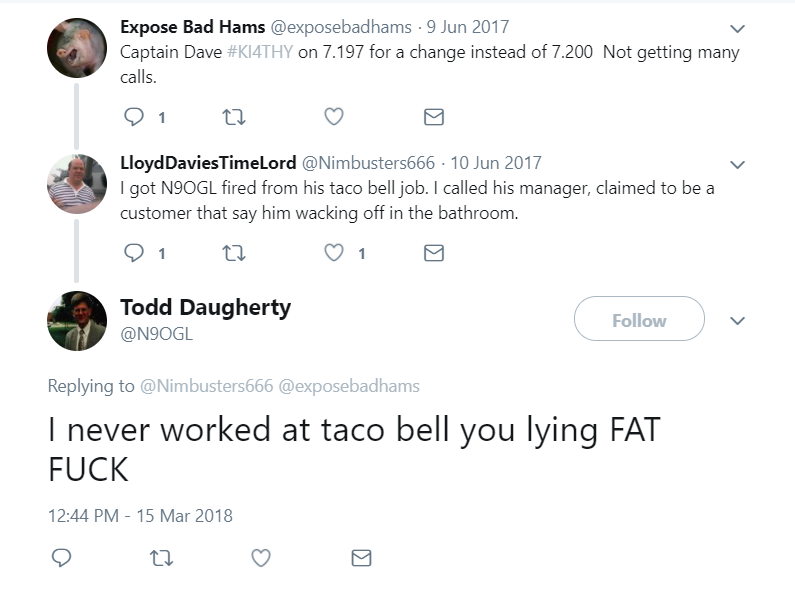
Task: Open the chevron menu beside Follow button
Action: (738, 321)
